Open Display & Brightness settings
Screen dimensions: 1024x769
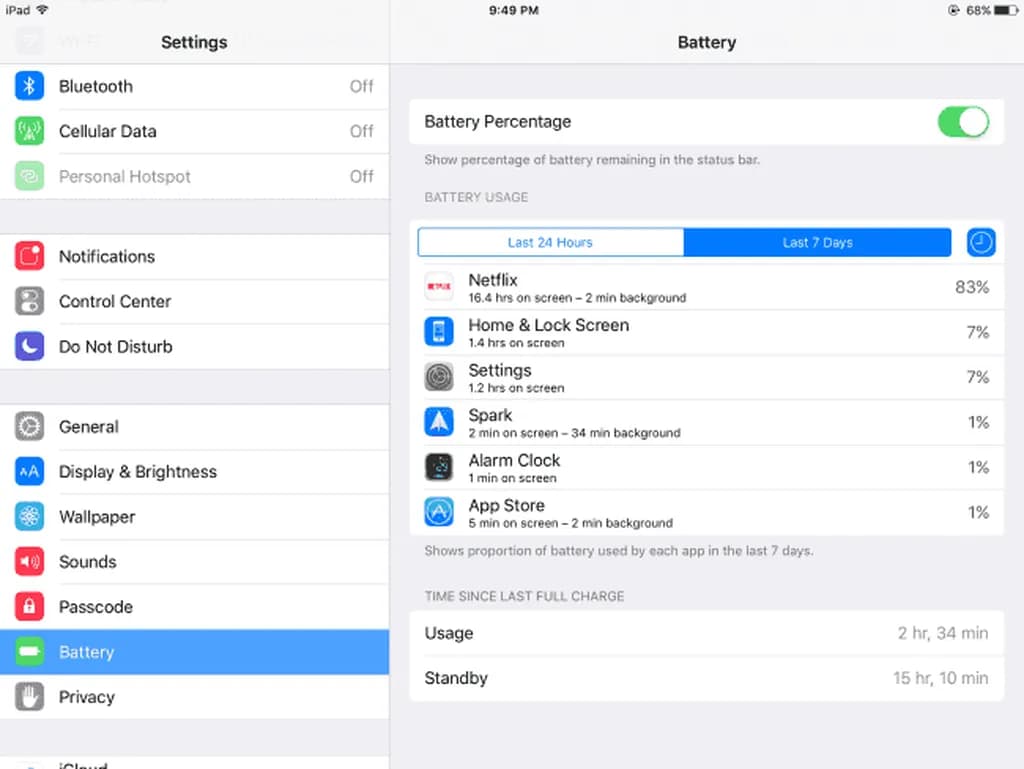(x=195, y=472)
